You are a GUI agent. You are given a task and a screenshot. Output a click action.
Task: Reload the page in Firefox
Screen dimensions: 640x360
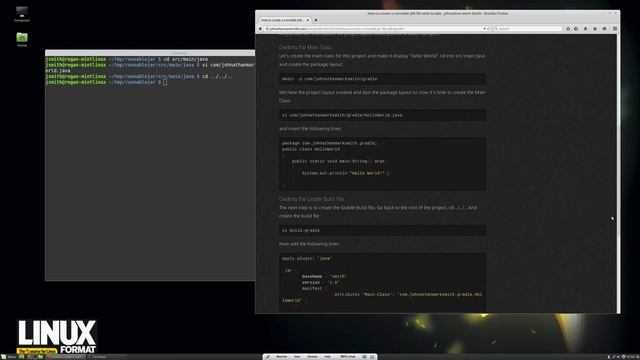click(x=489, y=29)
